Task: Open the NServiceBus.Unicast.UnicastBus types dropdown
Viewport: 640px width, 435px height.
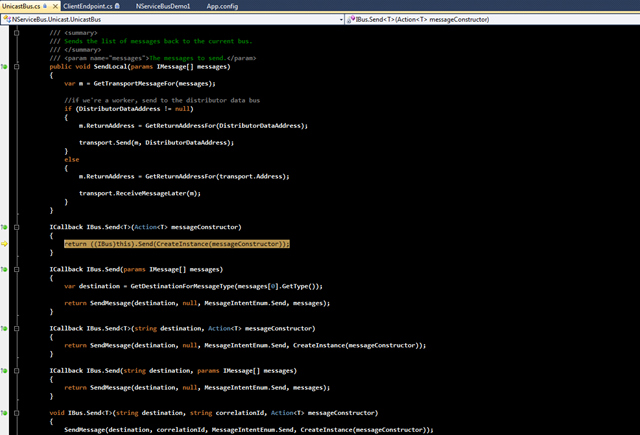Action: [x=173, y=19]
